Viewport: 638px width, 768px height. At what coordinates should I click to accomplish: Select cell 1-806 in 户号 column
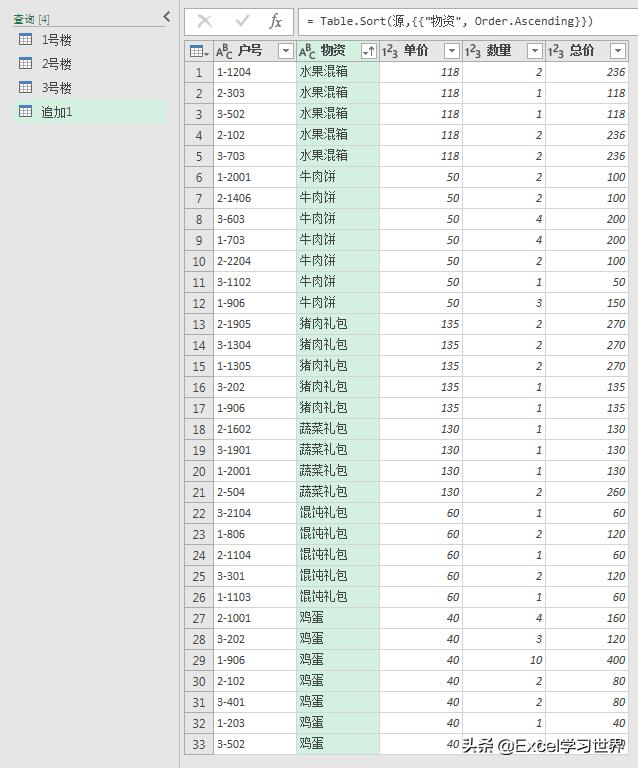[255, 534]
